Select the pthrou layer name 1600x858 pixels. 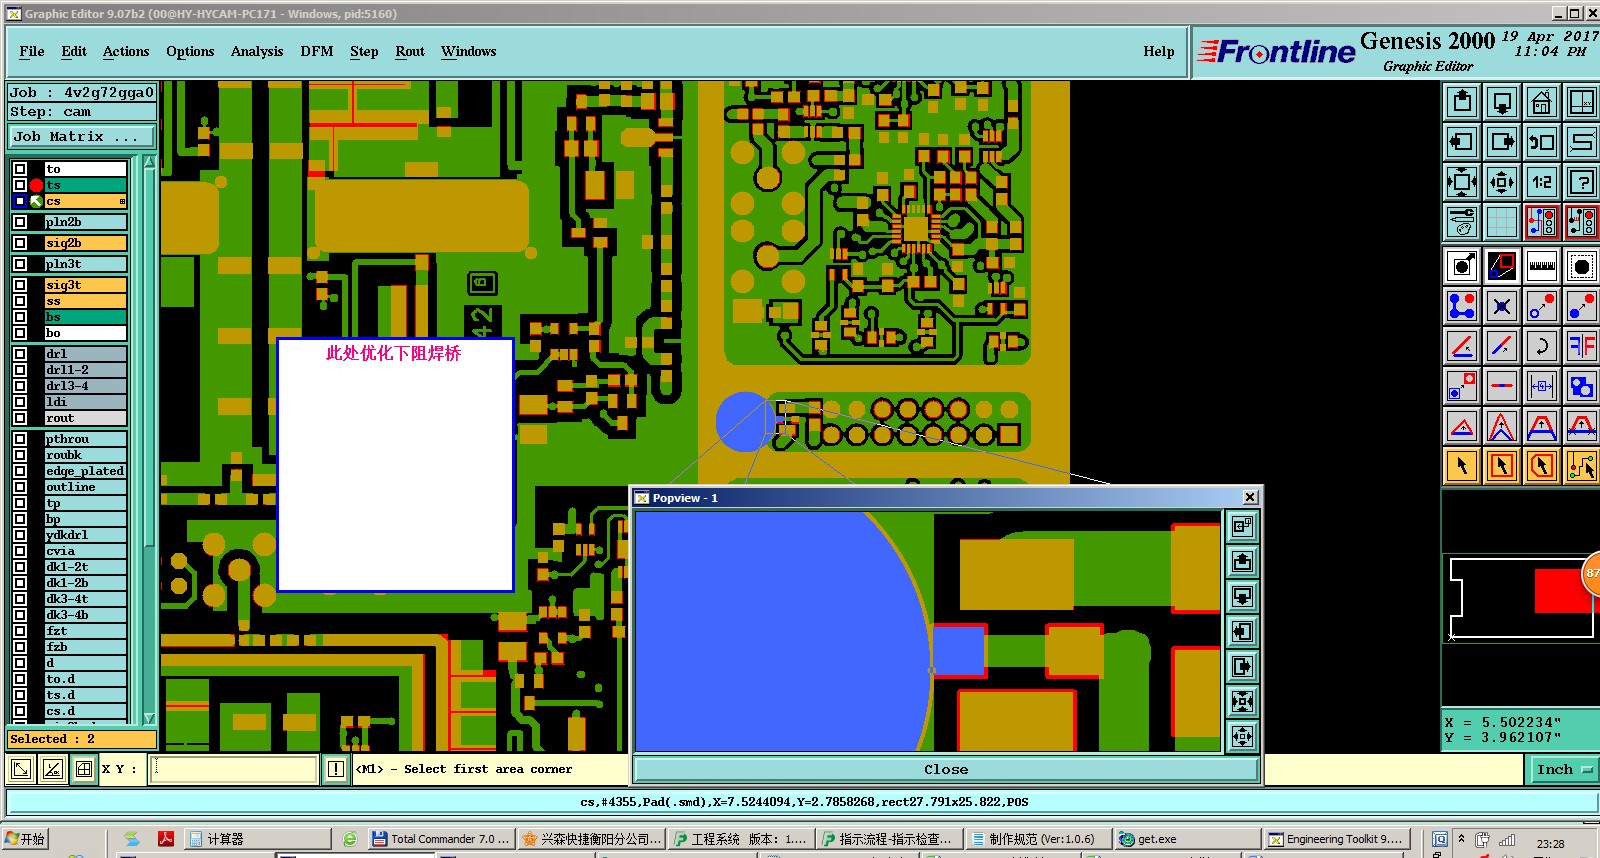pyautogui.click(x=86, y=439)
